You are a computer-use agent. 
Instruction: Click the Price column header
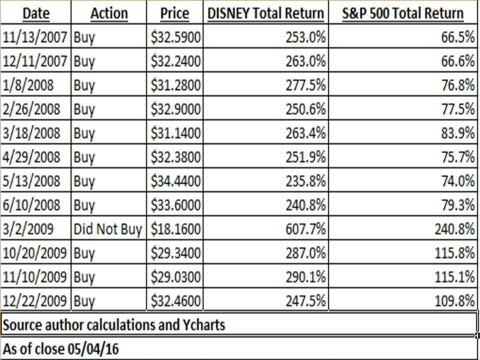click(175, 13)
